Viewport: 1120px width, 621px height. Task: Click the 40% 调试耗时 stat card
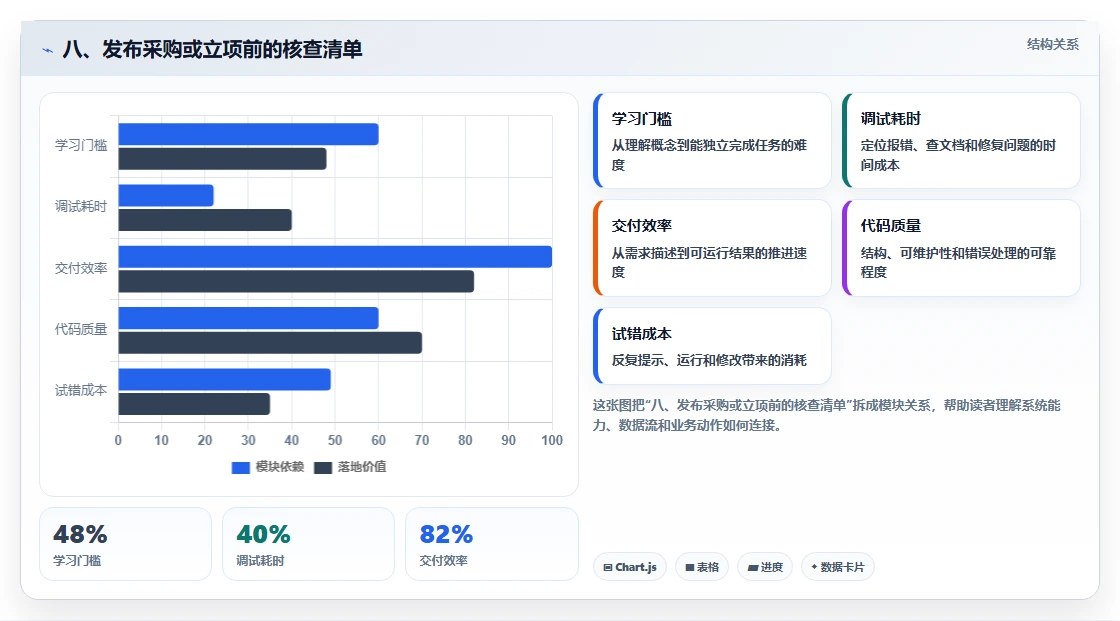309,544
